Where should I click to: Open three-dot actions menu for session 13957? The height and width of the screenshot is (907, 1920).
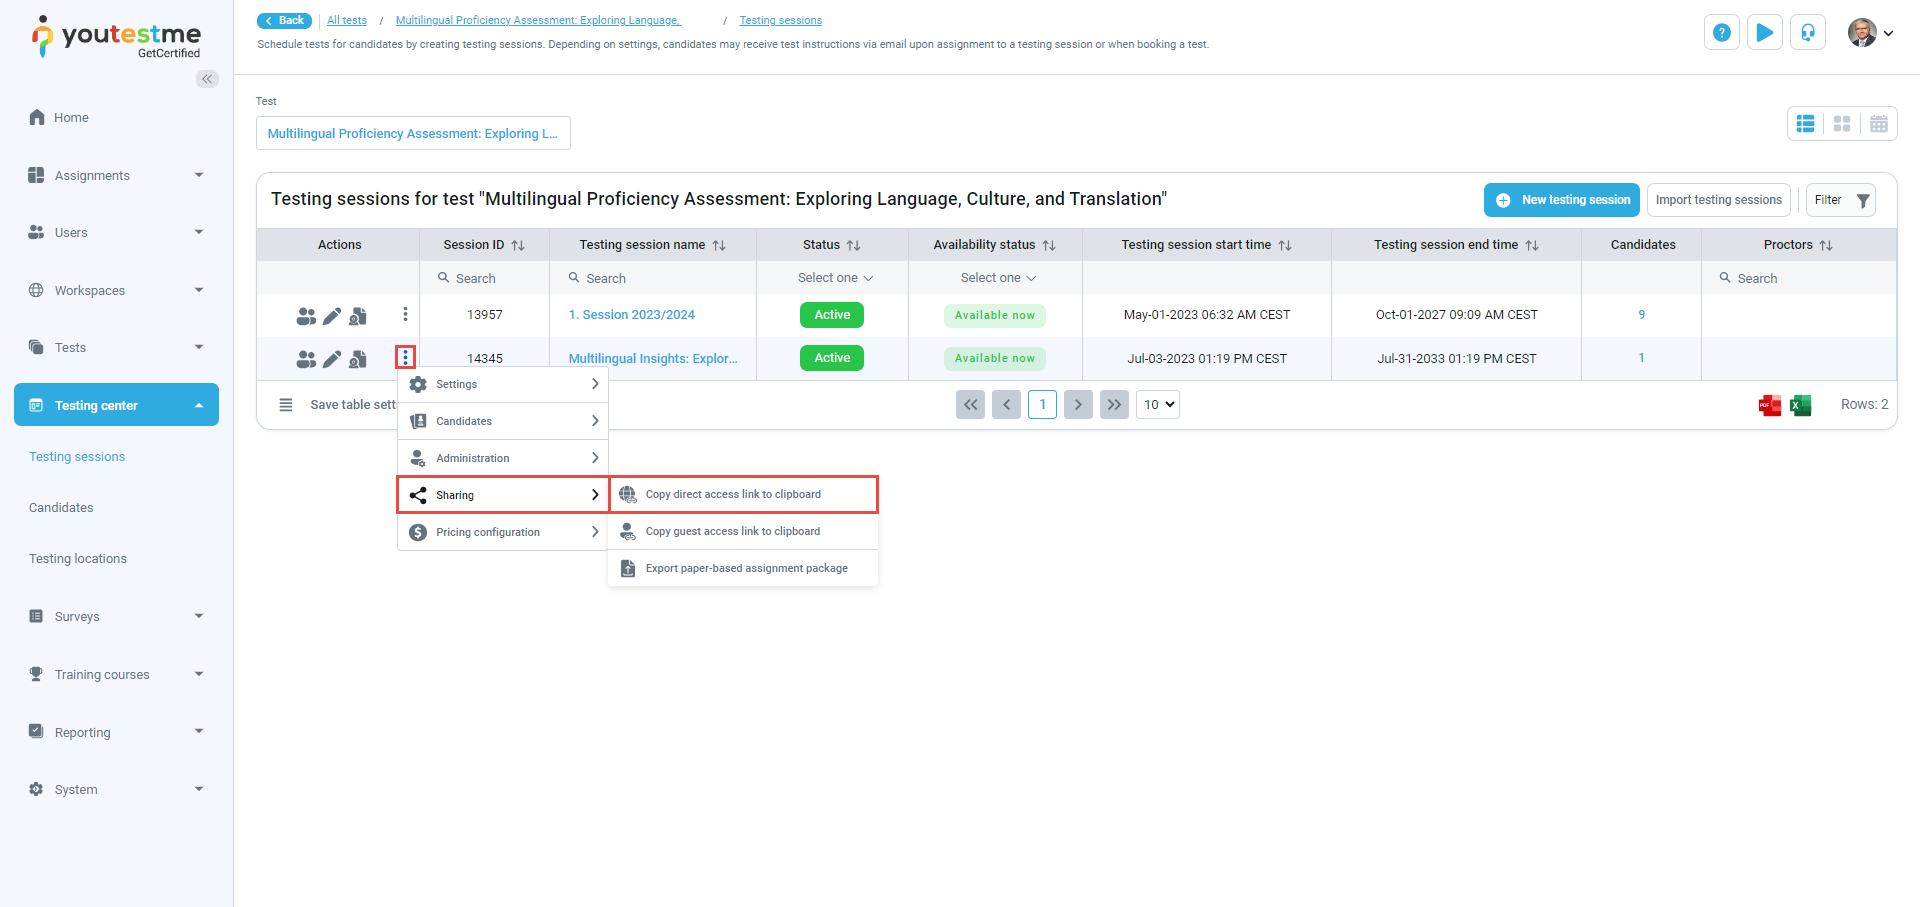[x=405, y=315]
